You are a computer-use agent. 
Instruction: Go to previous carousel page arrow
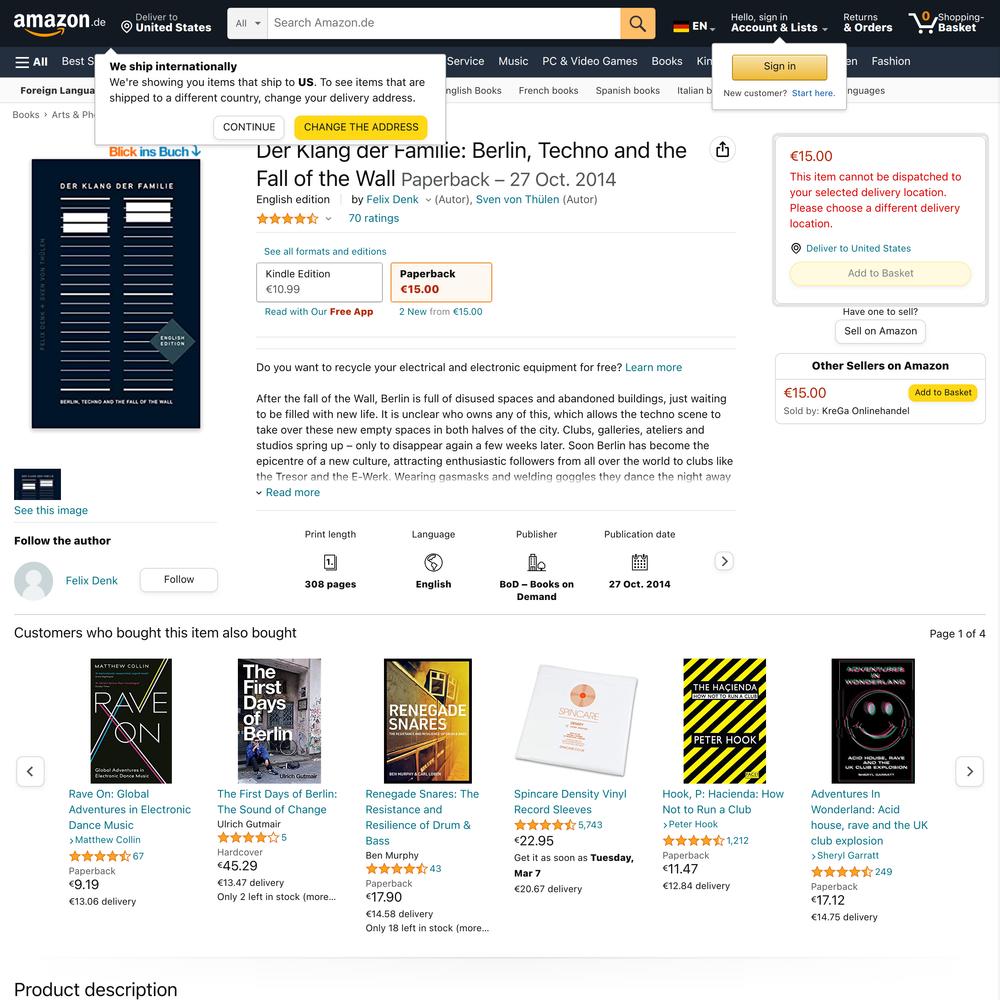pos(30,772)
